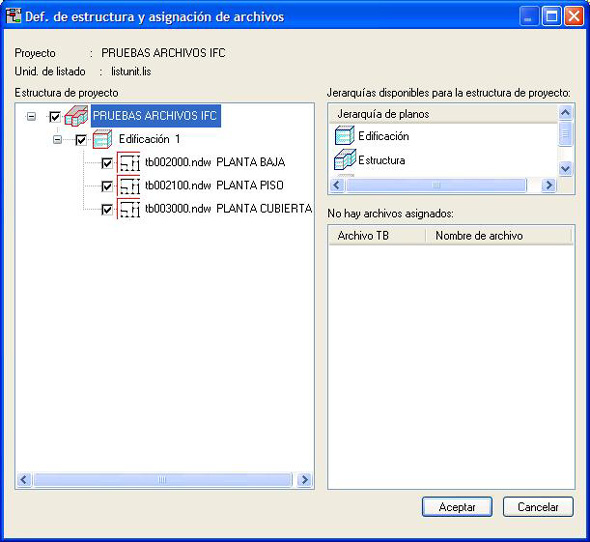Confirm with the Aceptar button

(x=457, y=507)
